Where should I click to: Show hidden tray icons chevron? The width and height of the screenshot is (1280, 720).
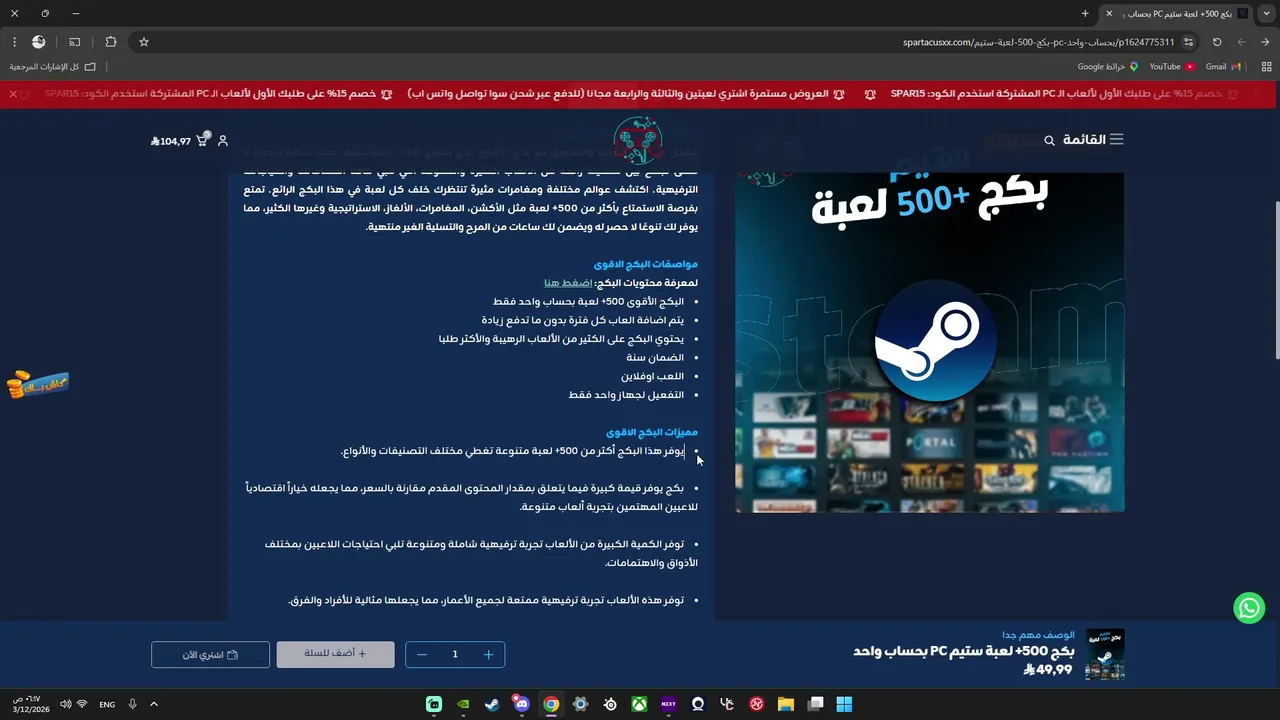(x=154, y=704)
